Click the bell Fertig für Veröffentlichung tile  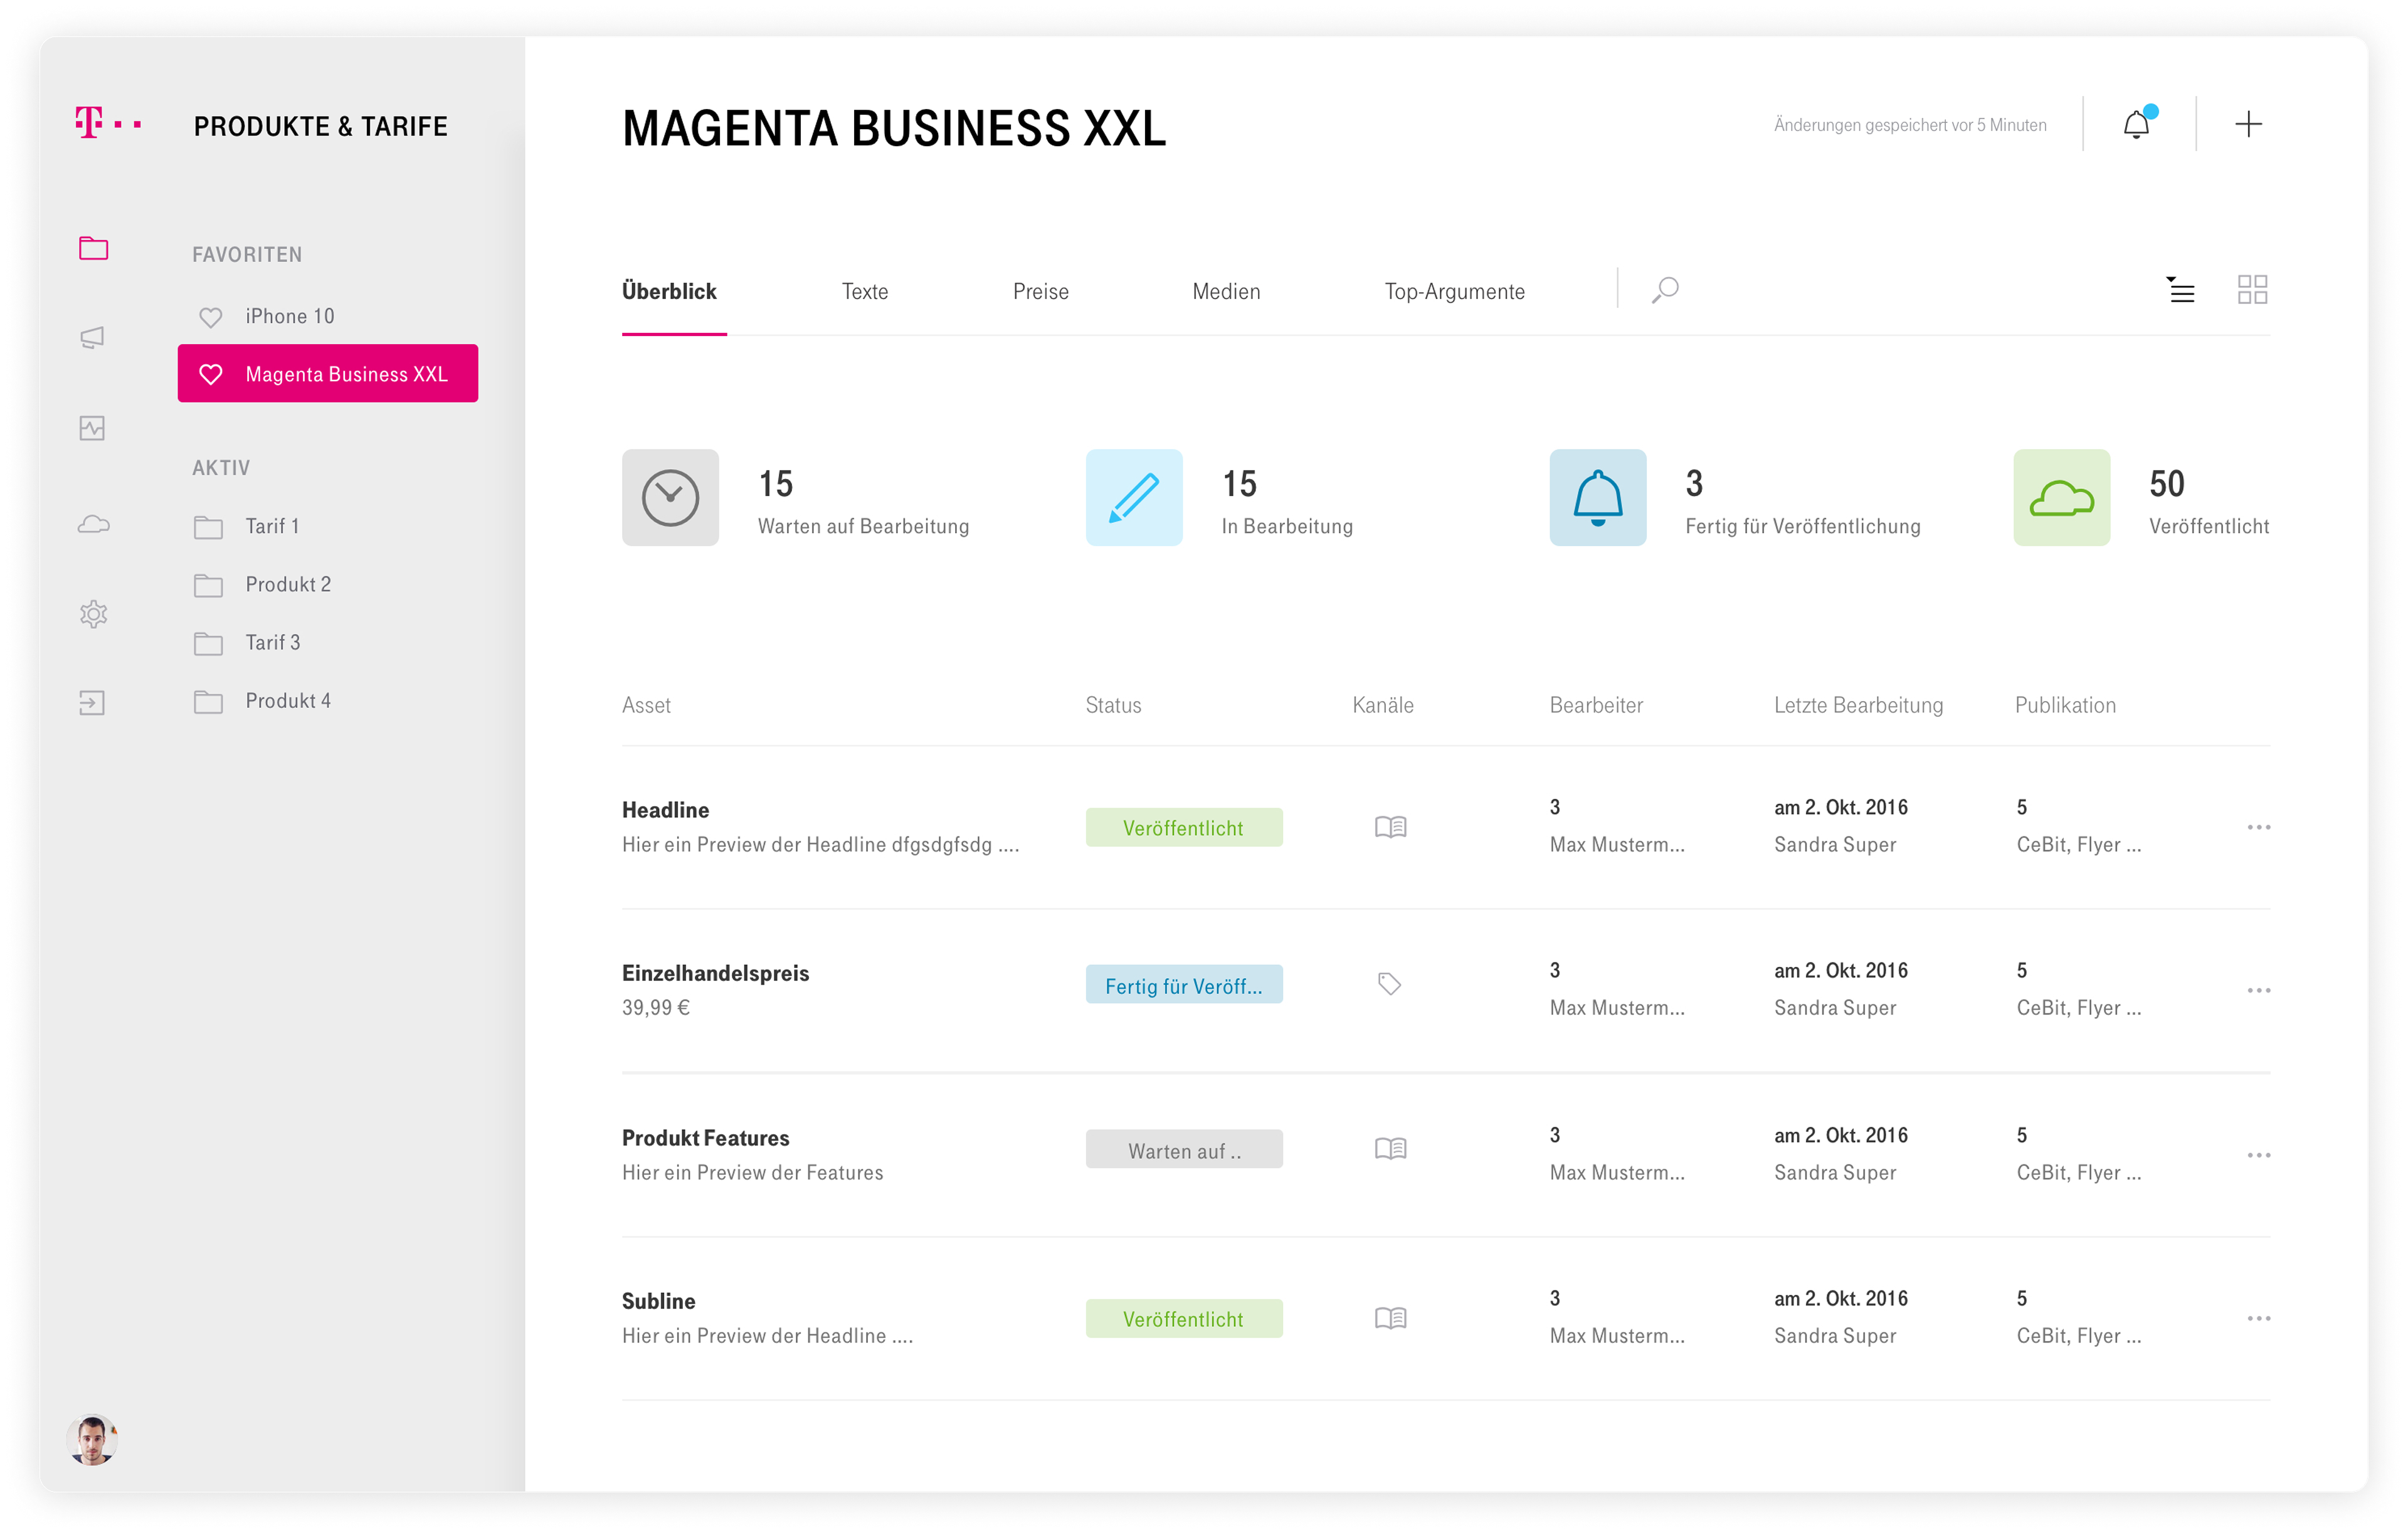click(1598, 497)
